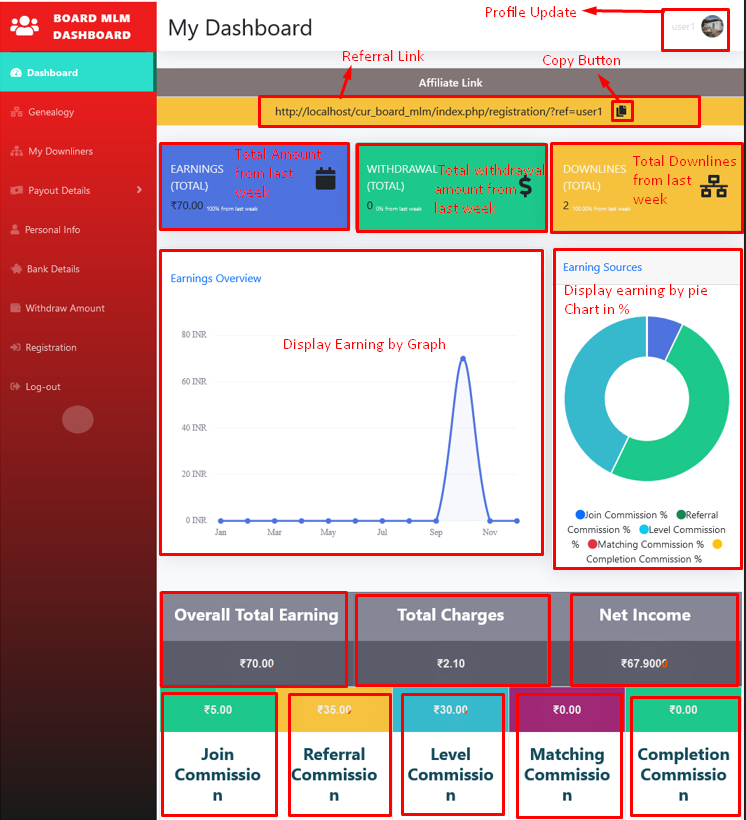Click the Bank Details piggy bank icon

pyautogui.click(x=16, y=269)
